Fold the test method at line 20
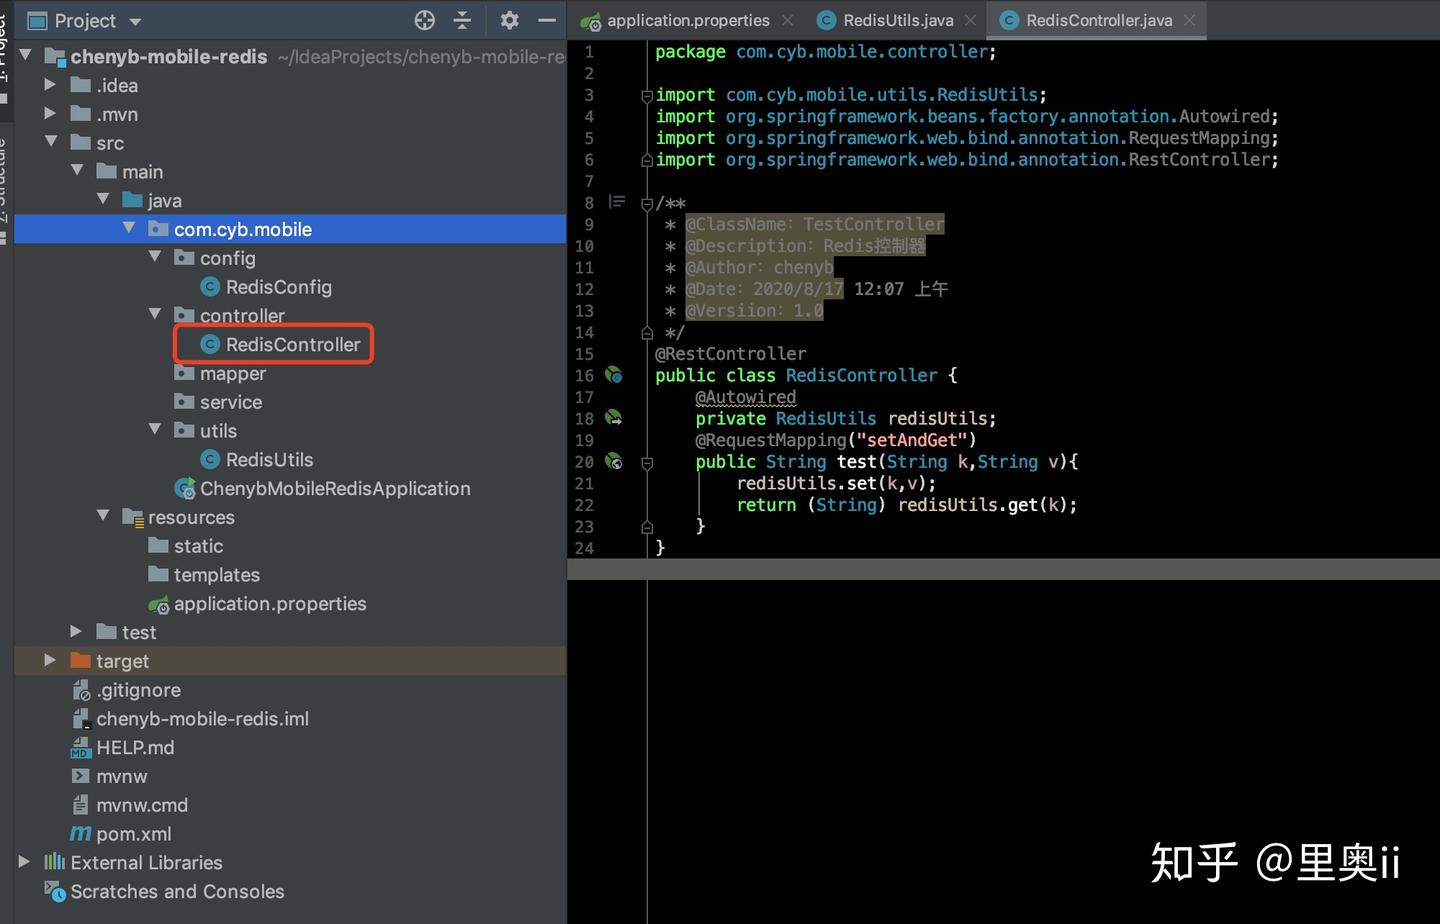This screenshot has width=1440, height=924. (647, 463)
